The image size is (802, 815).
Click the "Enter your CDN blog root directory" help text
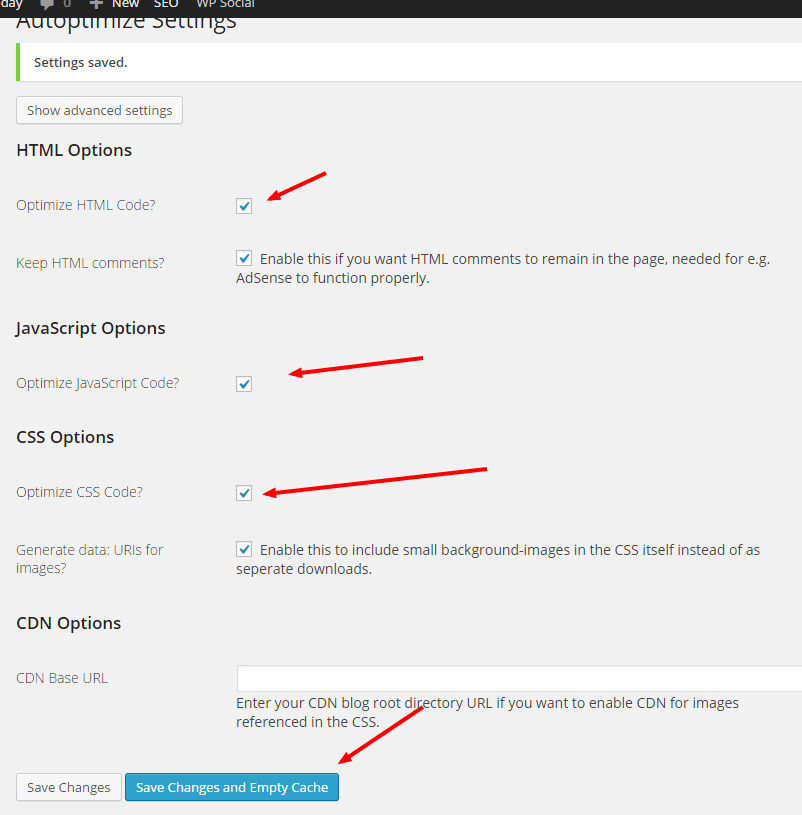pyautogui.click(x=488, y=713)
